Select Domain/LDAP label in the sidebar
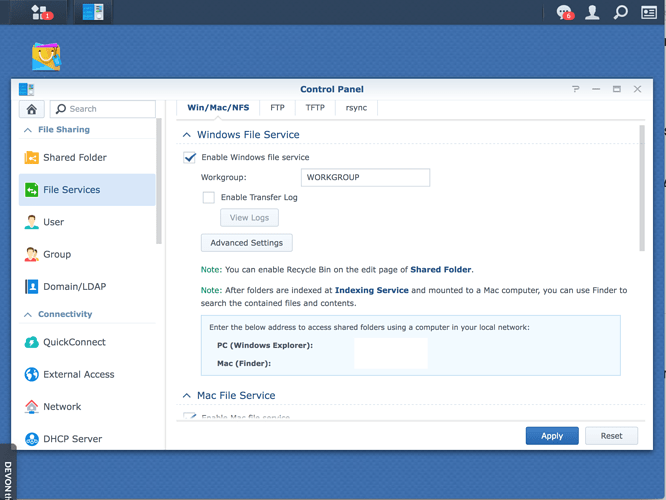Screen dimensions: 666x500 coord(75,287)
